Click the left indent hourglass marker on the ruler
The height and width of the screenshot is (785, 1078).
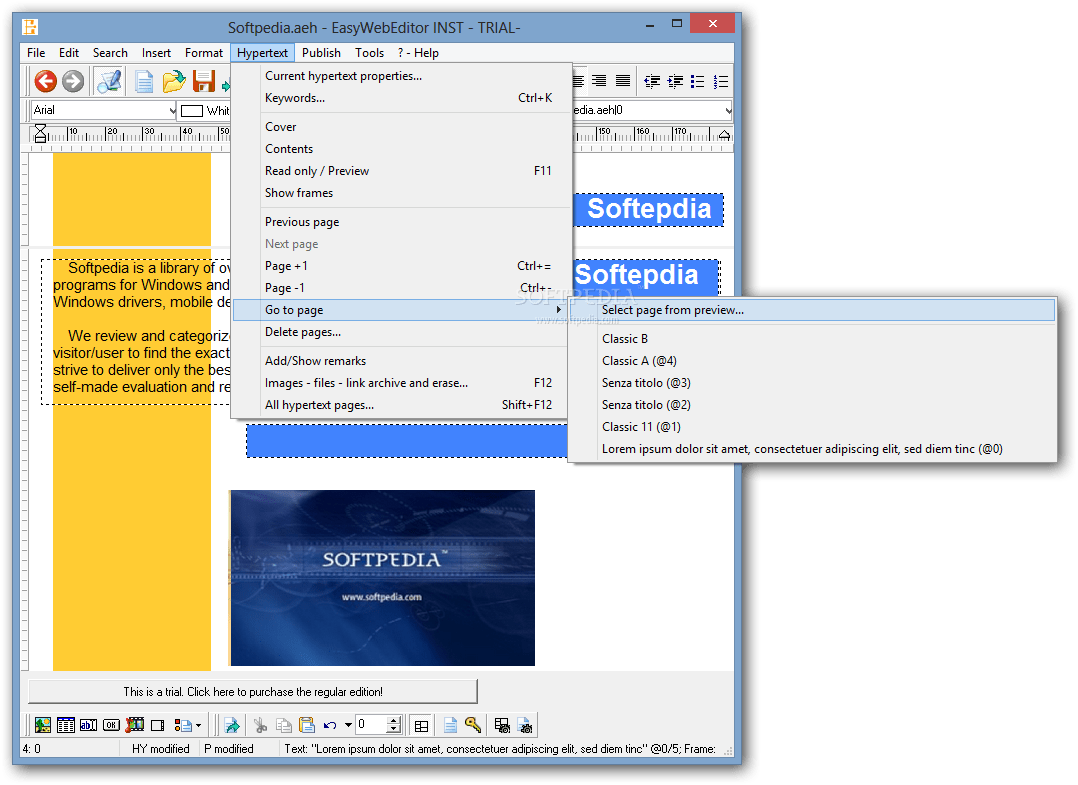coord(41,133)
